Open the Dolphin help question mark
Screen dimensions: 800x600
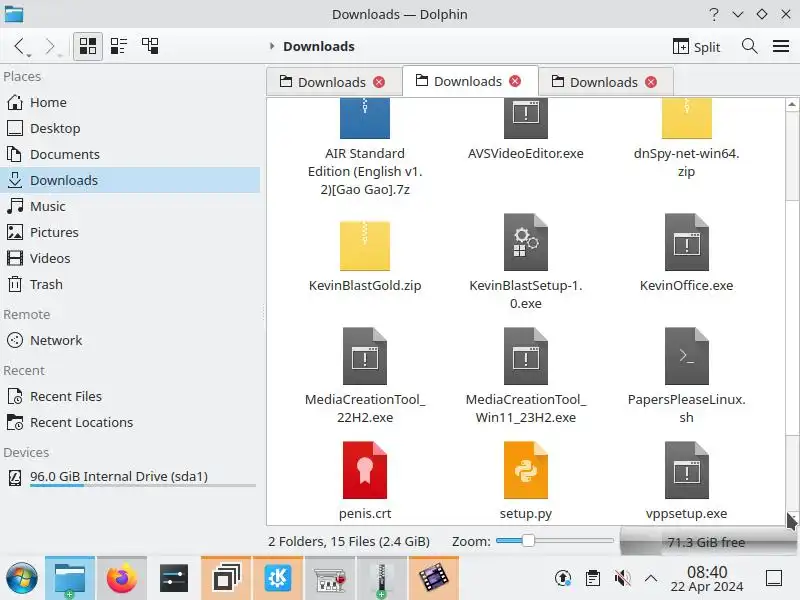click(714, 14)
